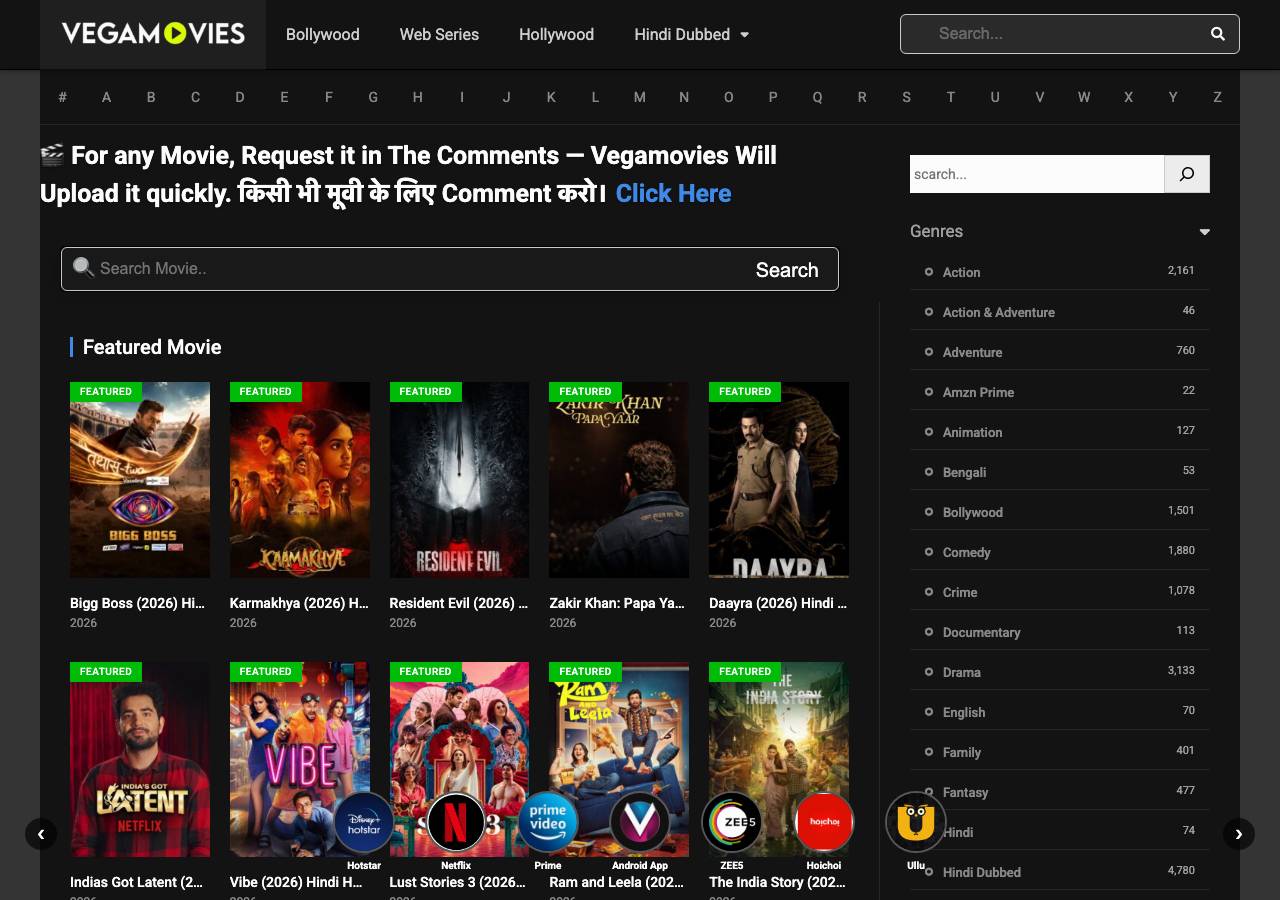Follow the Click Here request link
The width and height of the screenshot is (1280, 900).
click(x=673, y=193)
